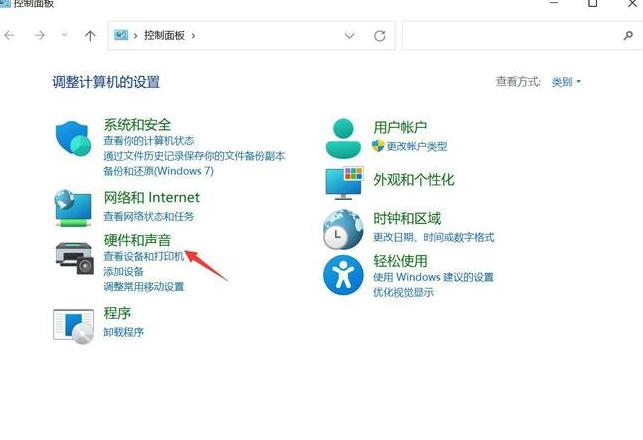Click the forward navigation arrow

coord(39,36)
